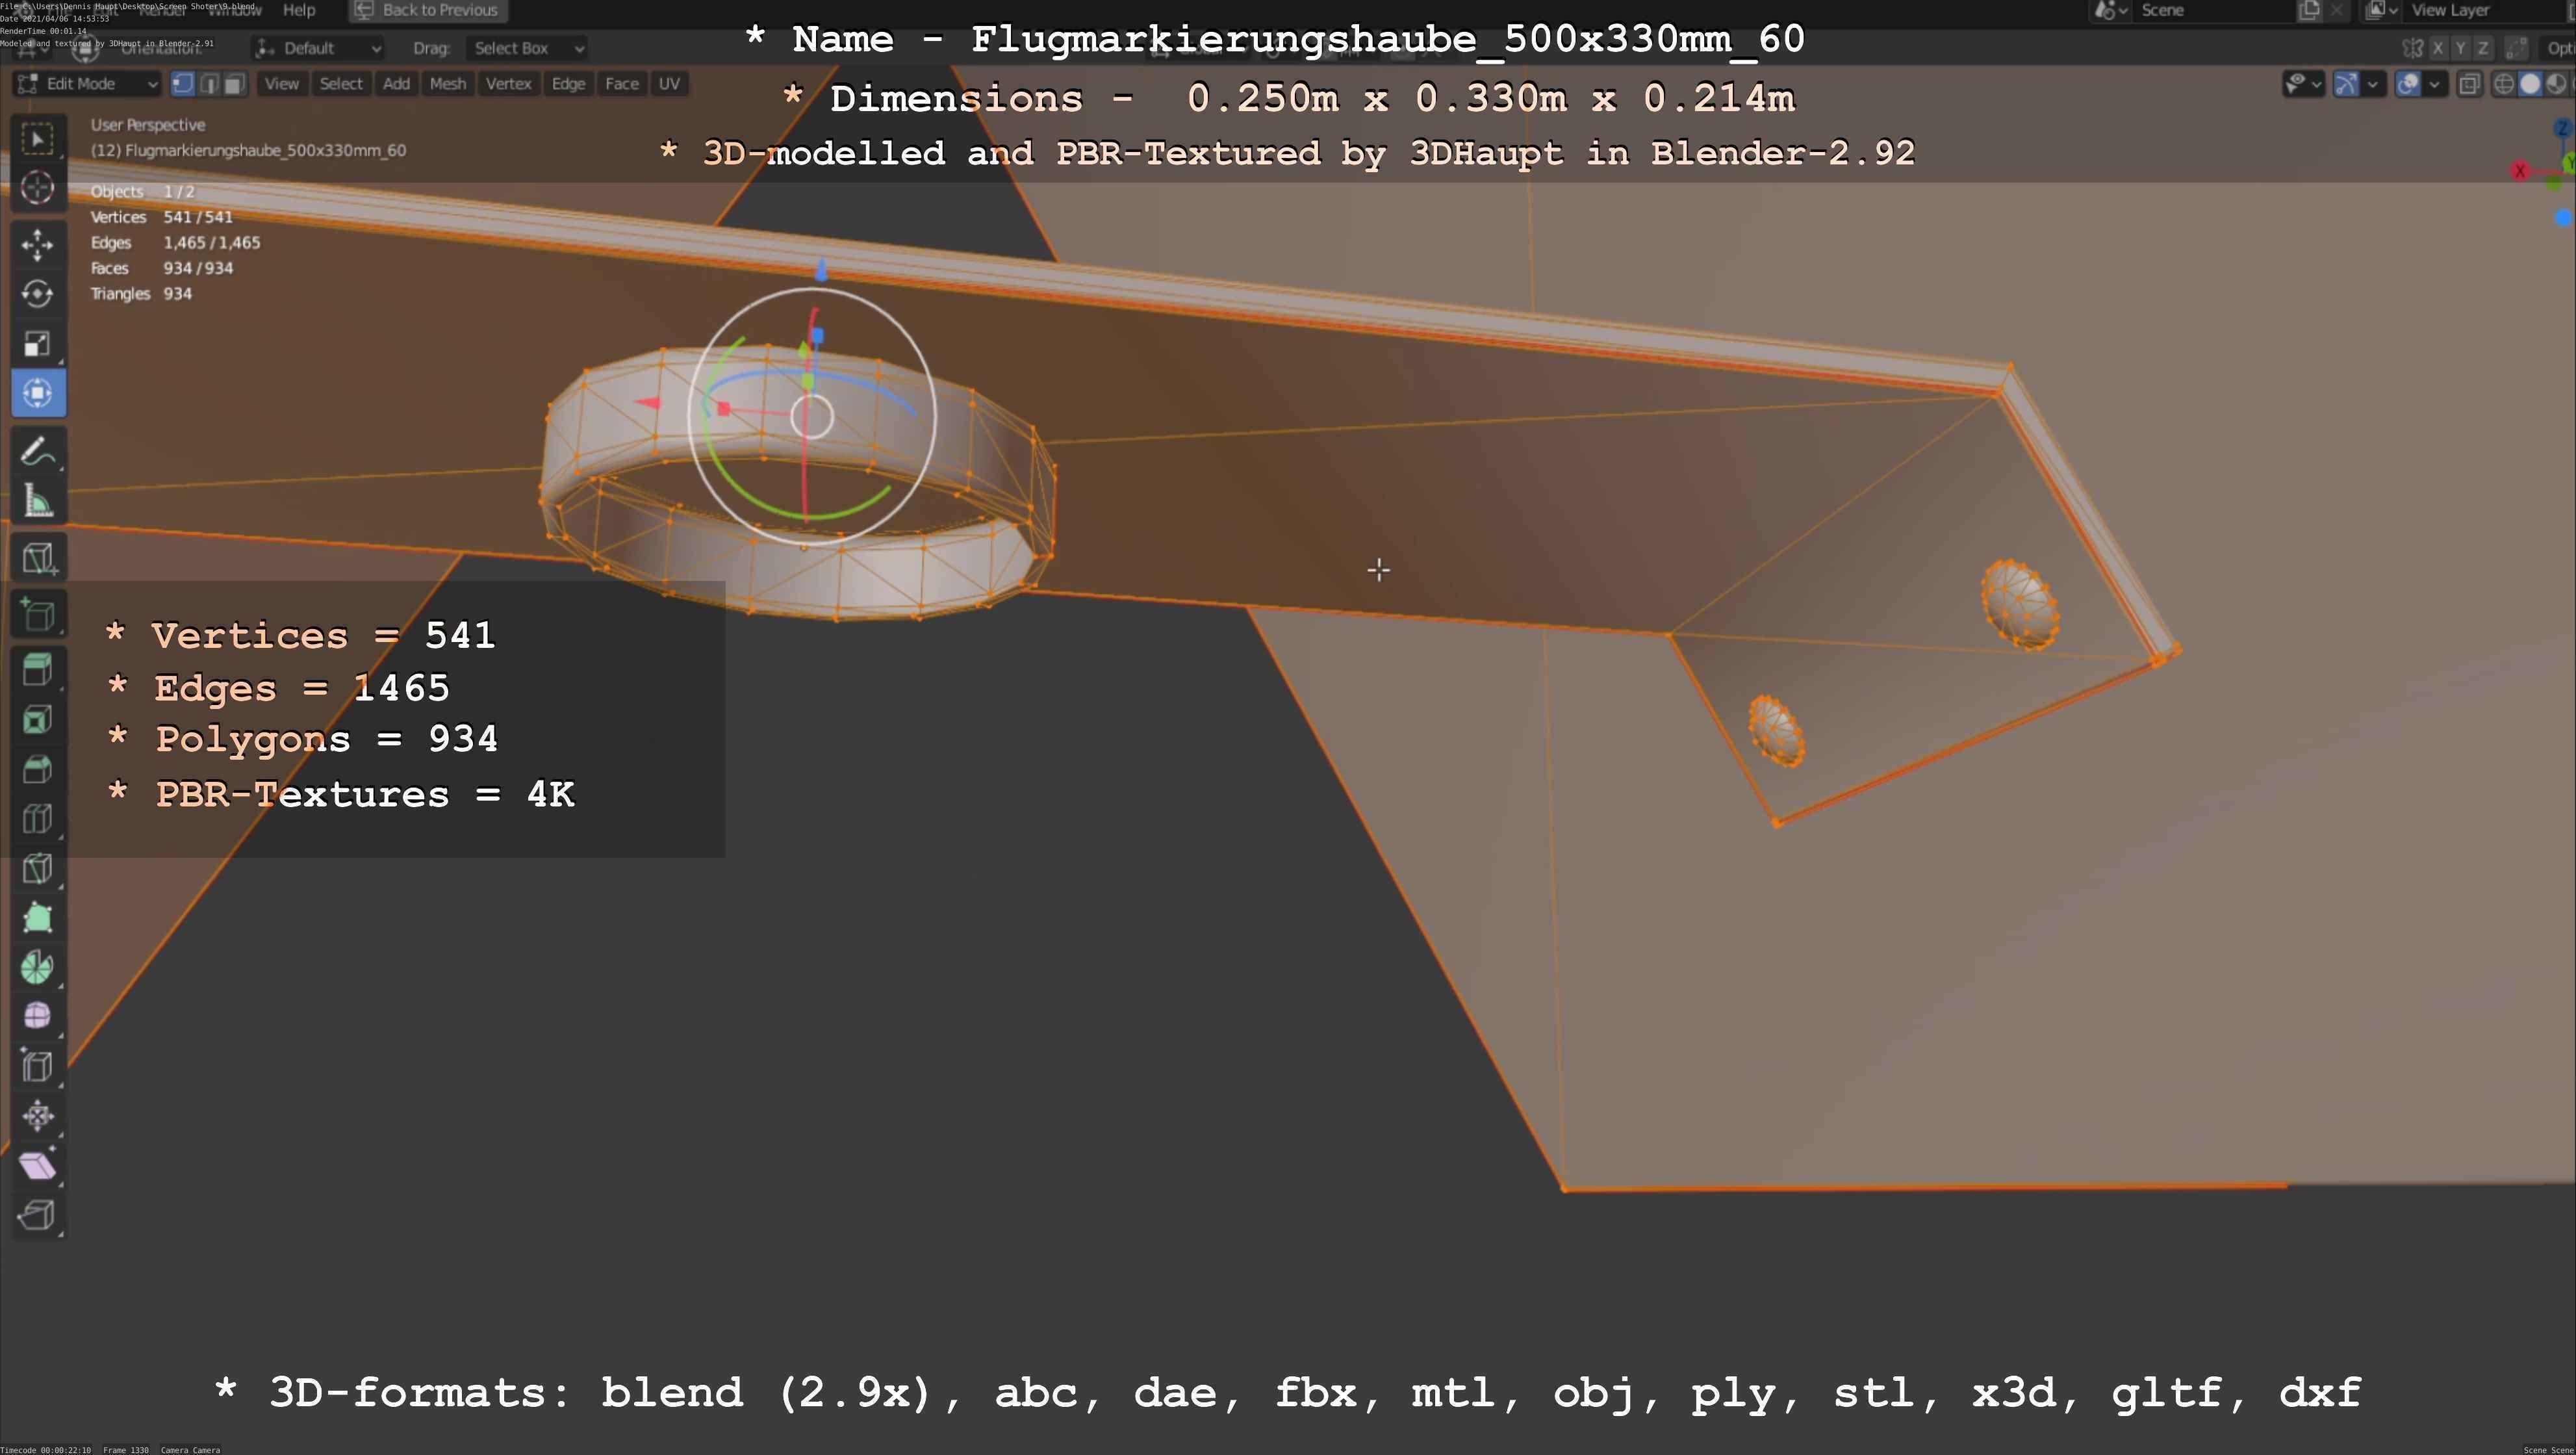2576x1455 pixels.
Task: Click the active Transform tool icon
Action: [x=38, y=393]
